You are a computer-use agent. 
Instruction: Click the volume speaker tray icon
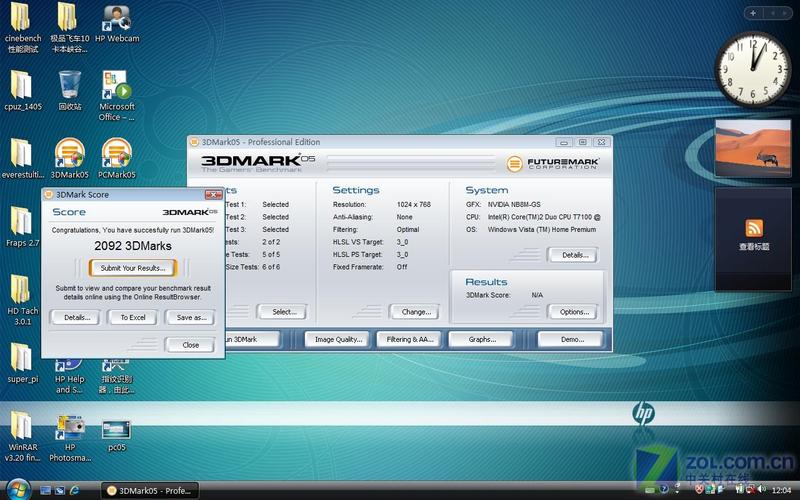coord(762,490)
